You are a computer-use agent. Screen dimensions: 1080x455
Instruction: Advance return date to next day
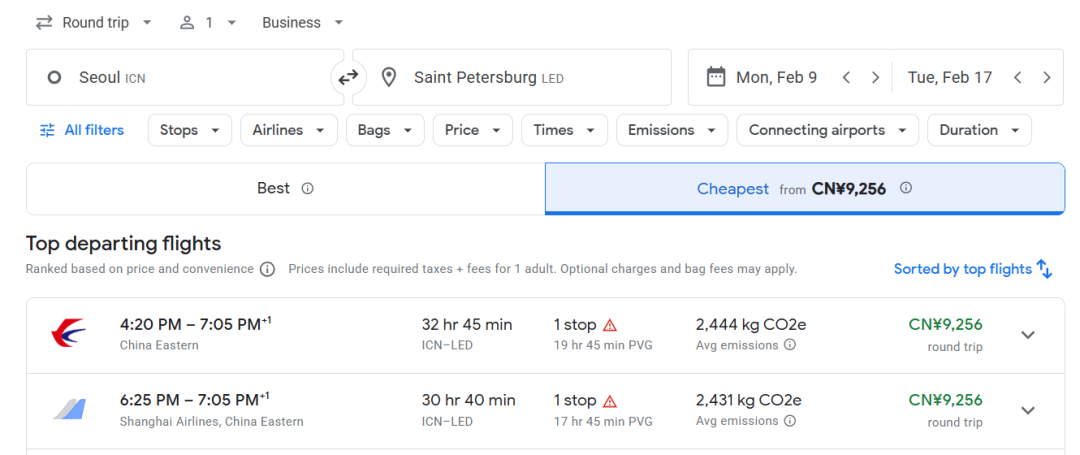(x=1046, y=77)
